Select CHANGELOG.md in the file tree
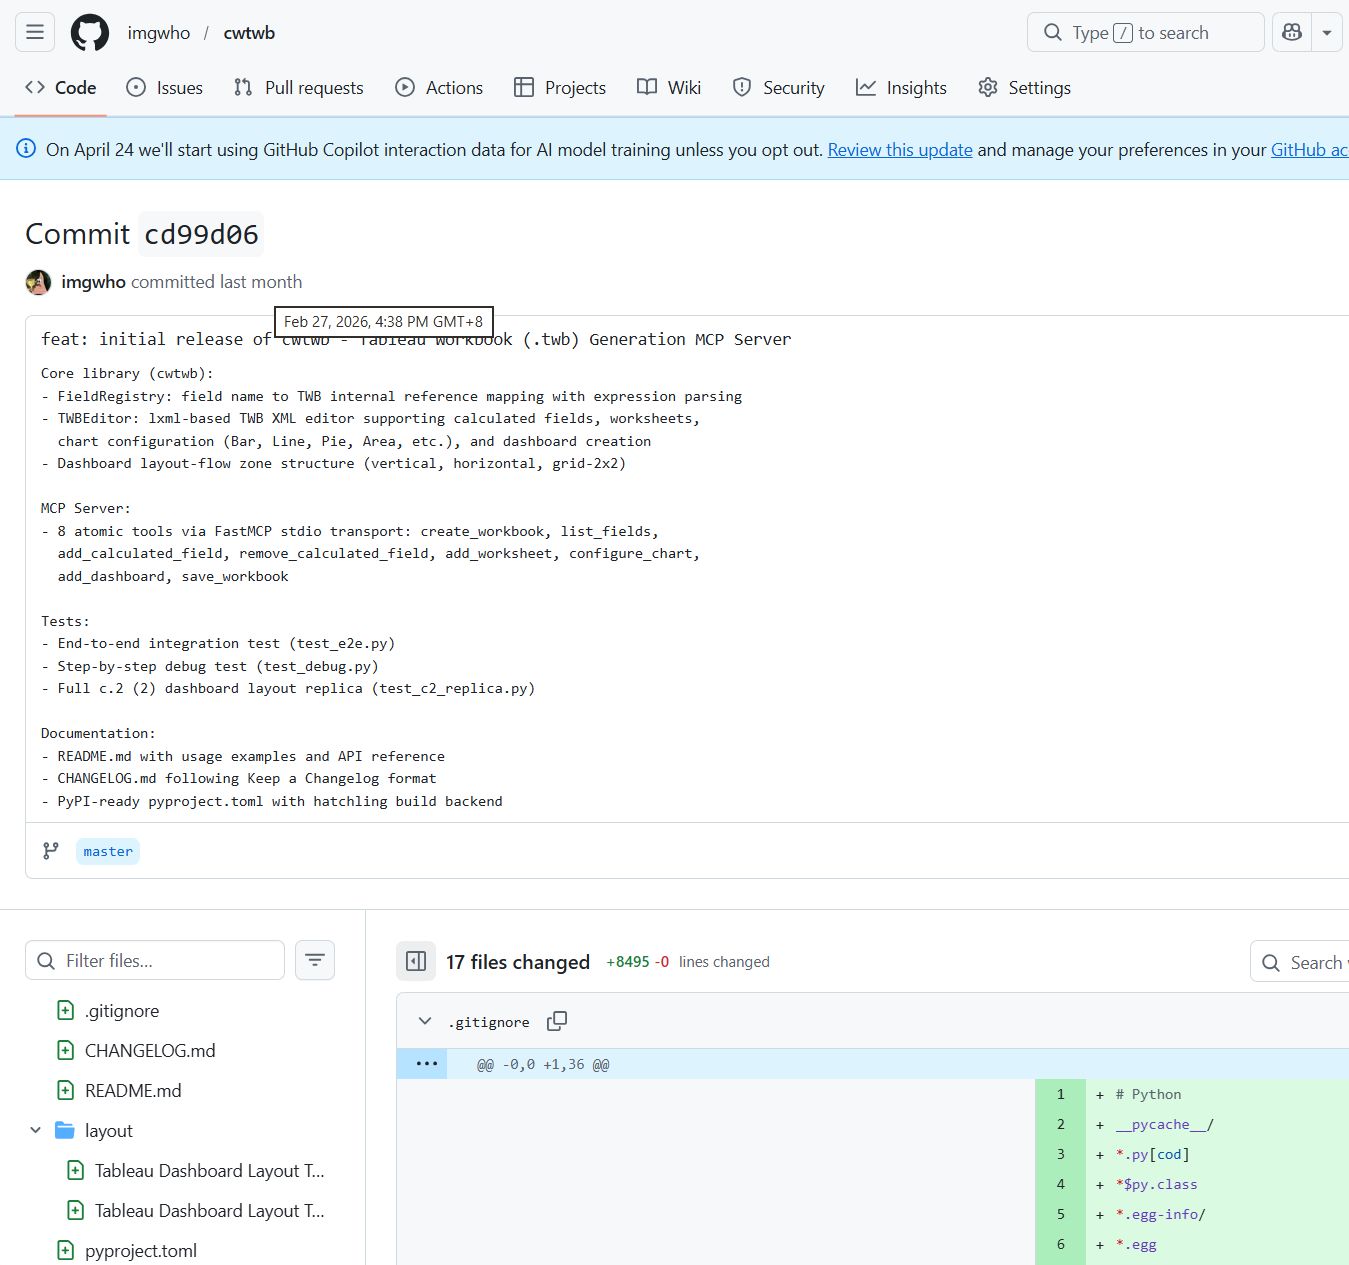The height and width of the screenshot is (1265, 1349). point(150,1051)
